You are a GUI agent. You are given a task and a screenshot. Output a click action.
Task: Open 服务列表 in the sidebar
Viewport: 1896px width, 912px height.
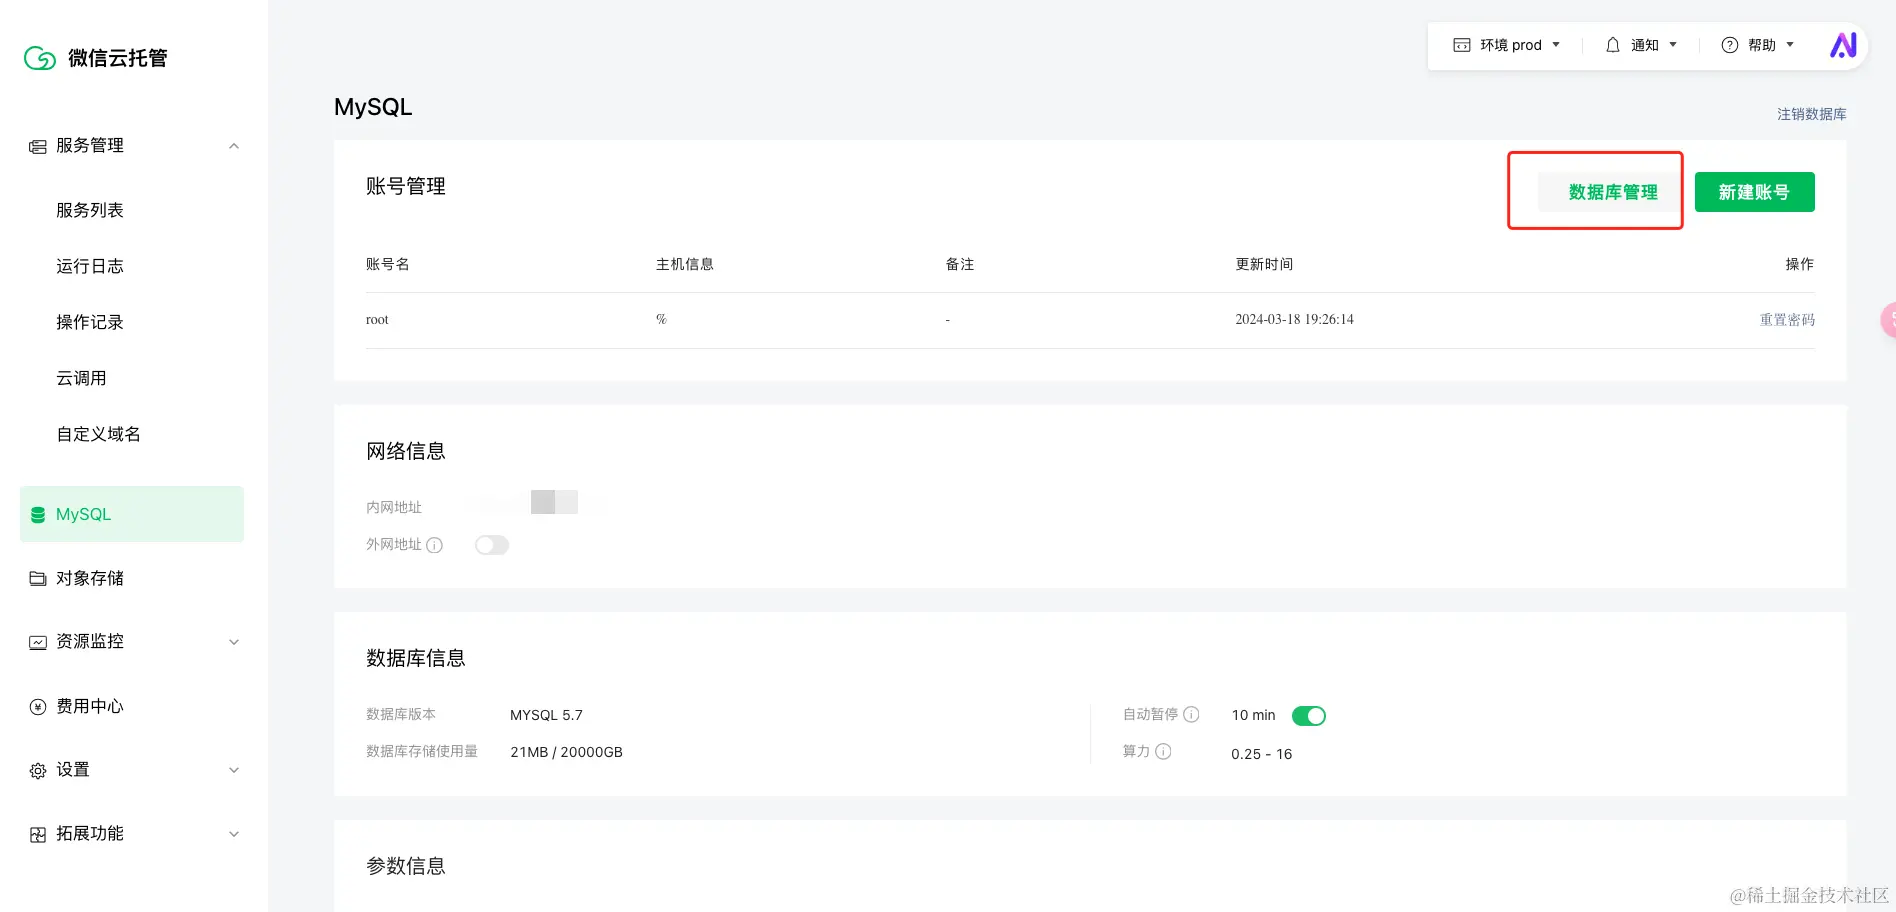pos(90,210)
